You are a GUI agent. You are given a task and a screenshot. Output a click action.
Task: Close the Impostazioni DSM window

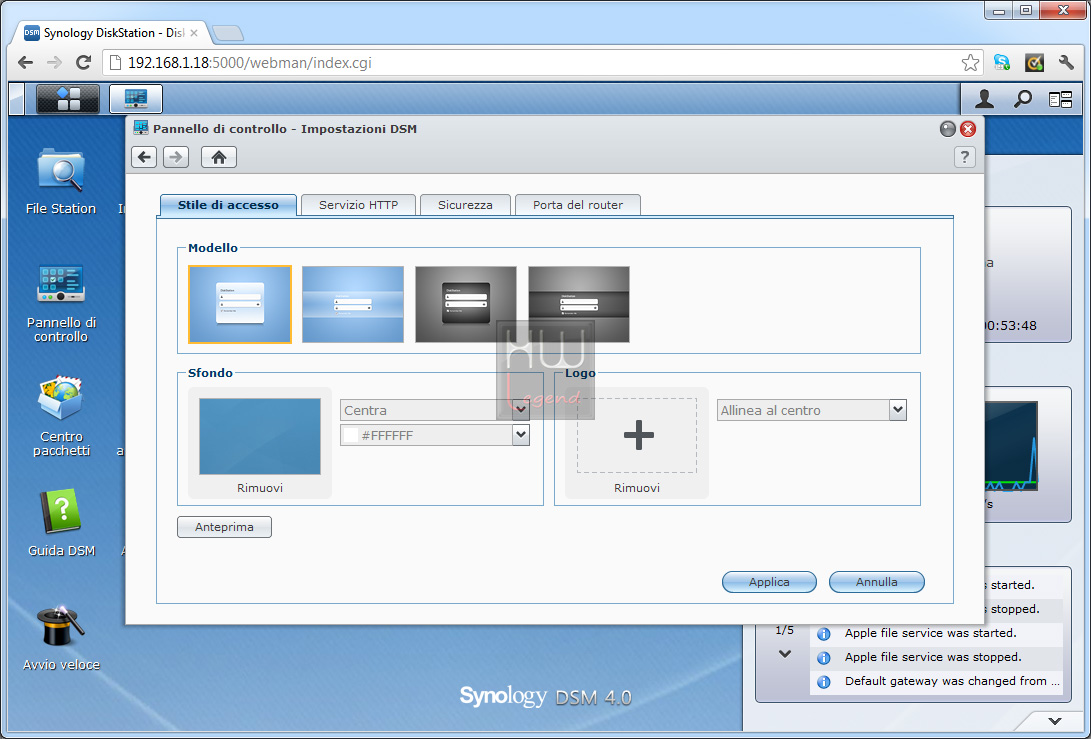pyautogui.click(x=968, y=129)
